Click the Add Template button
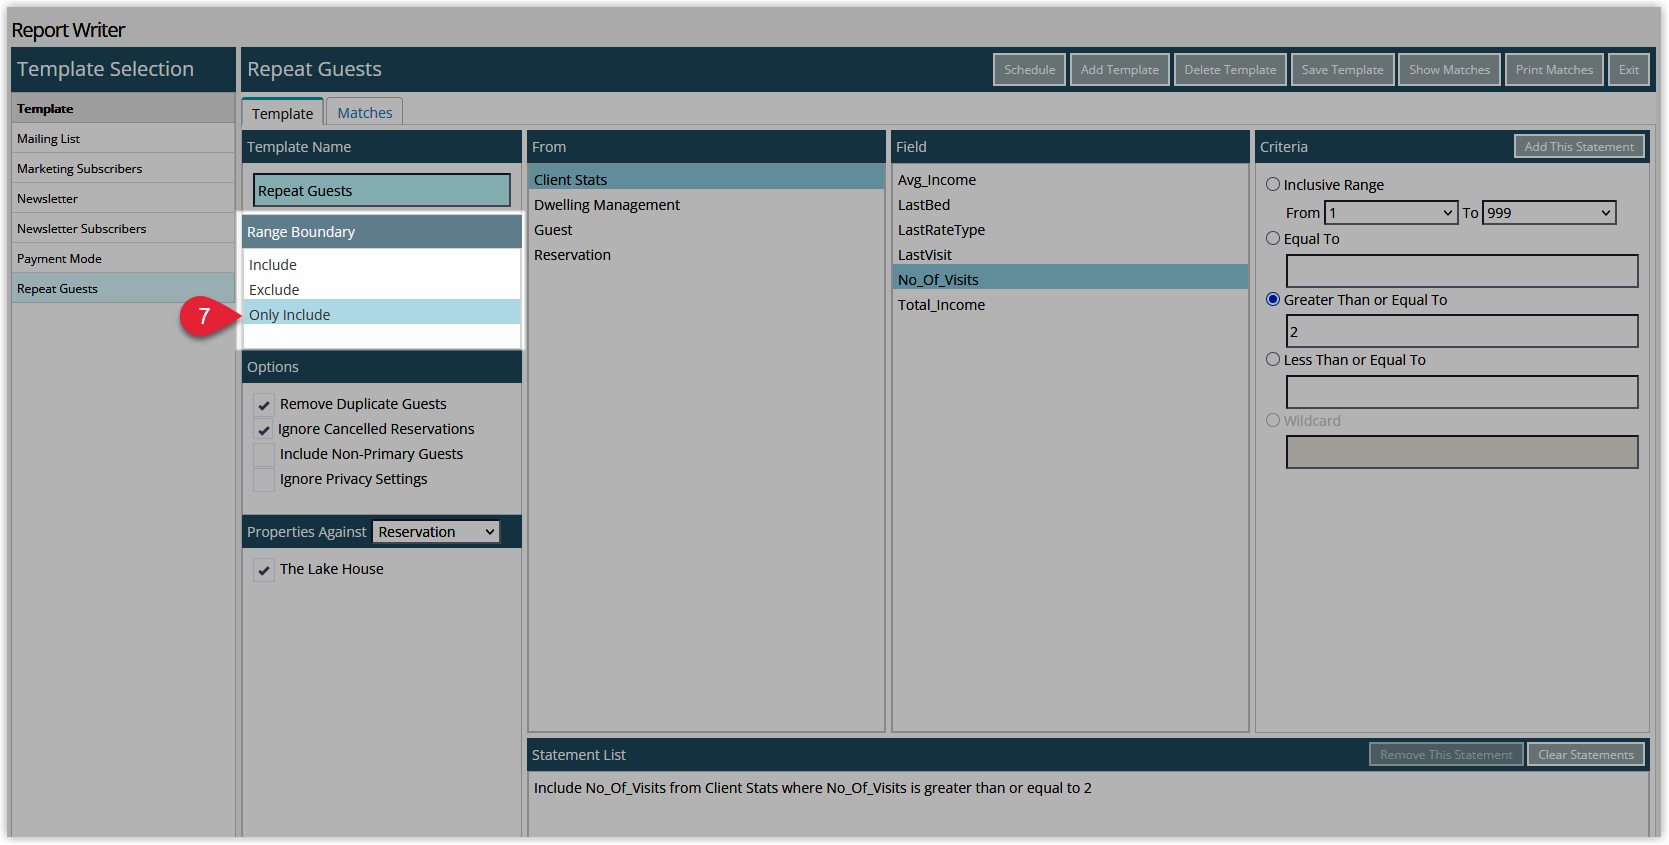 tap(1119, 70)
